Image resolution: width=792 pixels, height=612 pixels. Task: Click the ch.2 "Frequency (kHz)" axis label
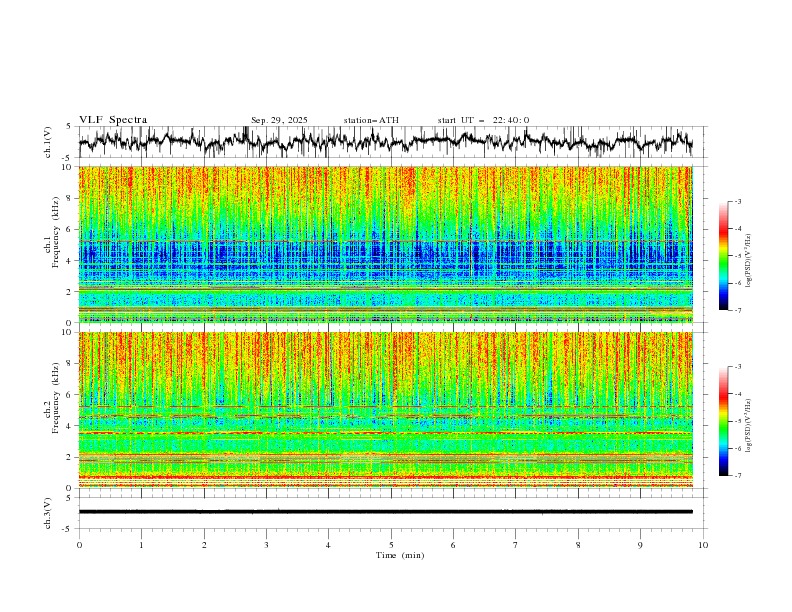56,398
